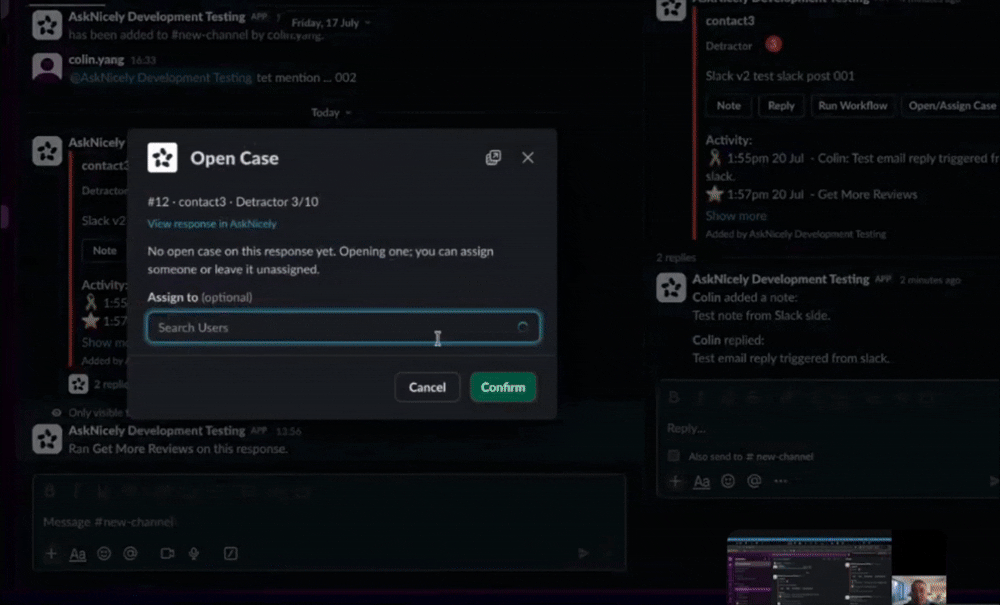Image resolution: width=1000 pixels, height=605 pixels.
Task: Focus the Search Users field
Action: point(344,327)
